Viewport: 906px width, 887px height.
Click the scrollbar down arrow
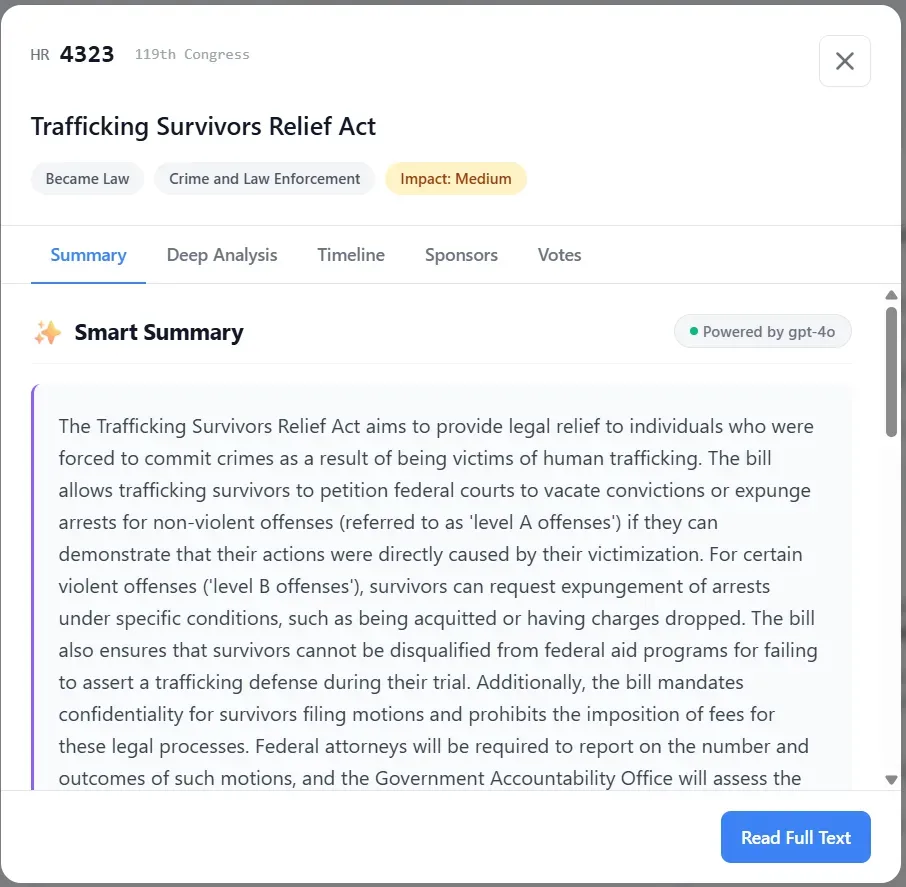pos(890,778)
